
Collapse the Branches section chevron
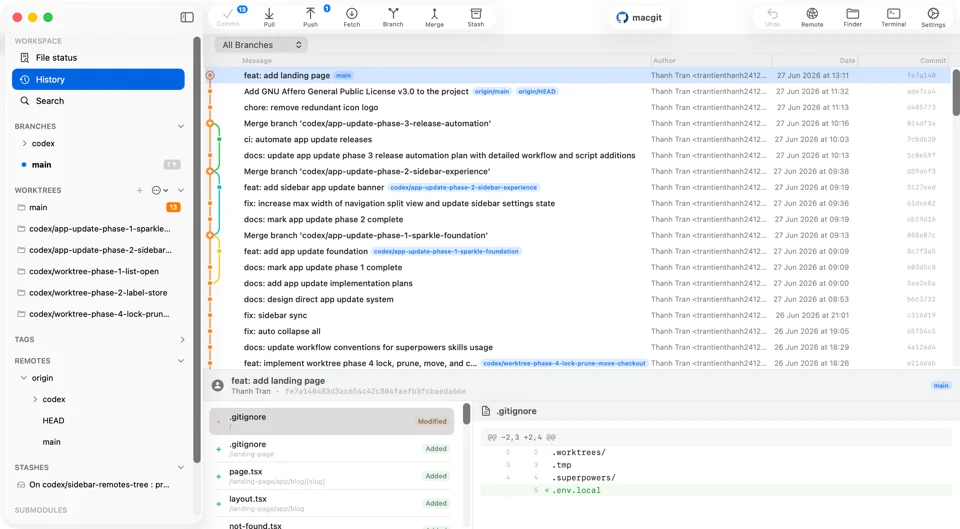(x=181, y=126)
